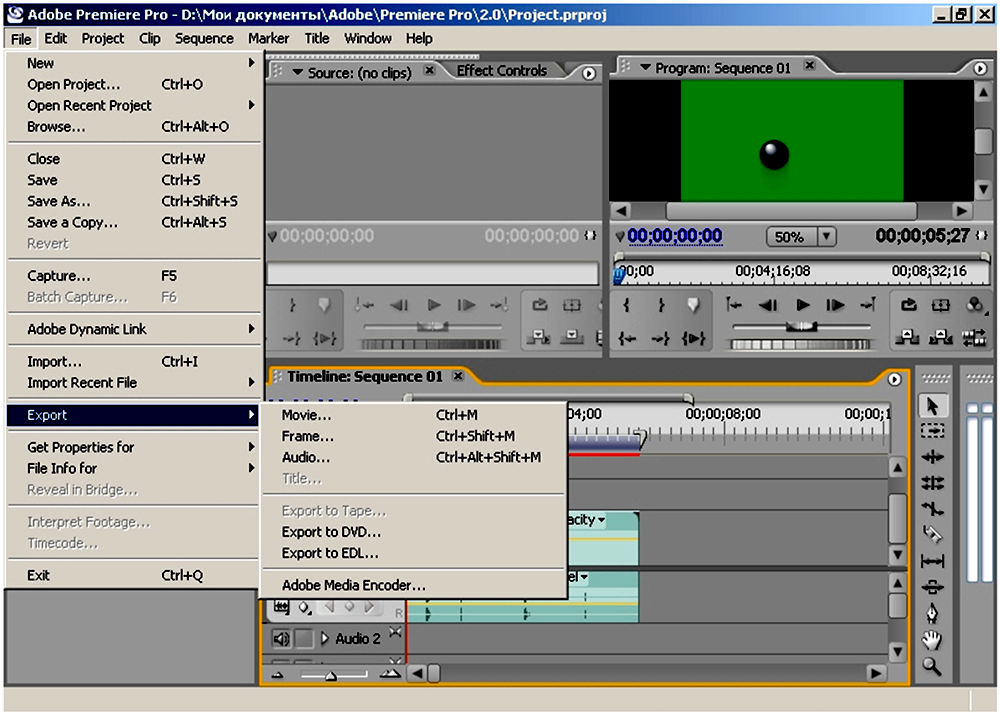
Task: Close the Timeline Sequence 01 tab
Action: click(x=458, y=376)
